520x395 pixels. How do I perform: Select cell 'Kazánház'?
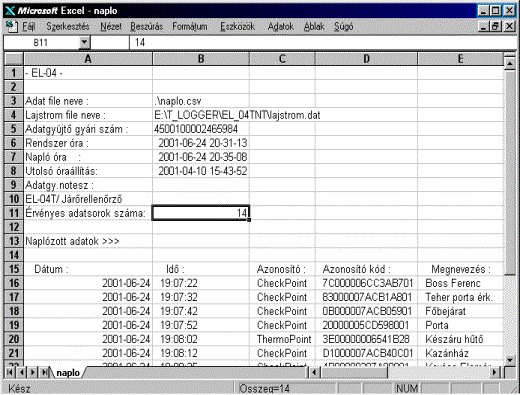tap(460, 353)
